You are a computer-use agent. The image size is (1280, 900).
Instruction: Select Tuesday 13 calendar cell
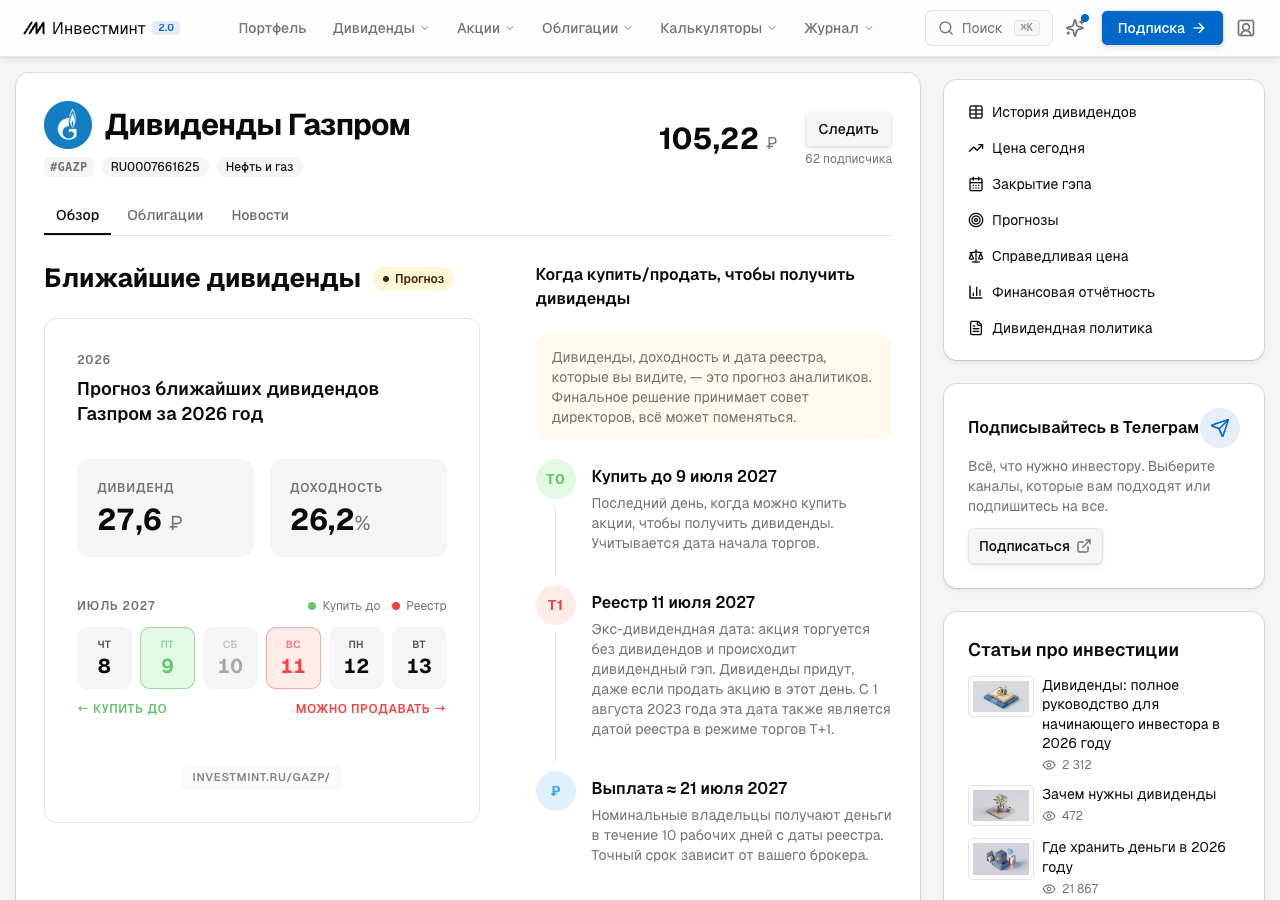pos(419,658)
